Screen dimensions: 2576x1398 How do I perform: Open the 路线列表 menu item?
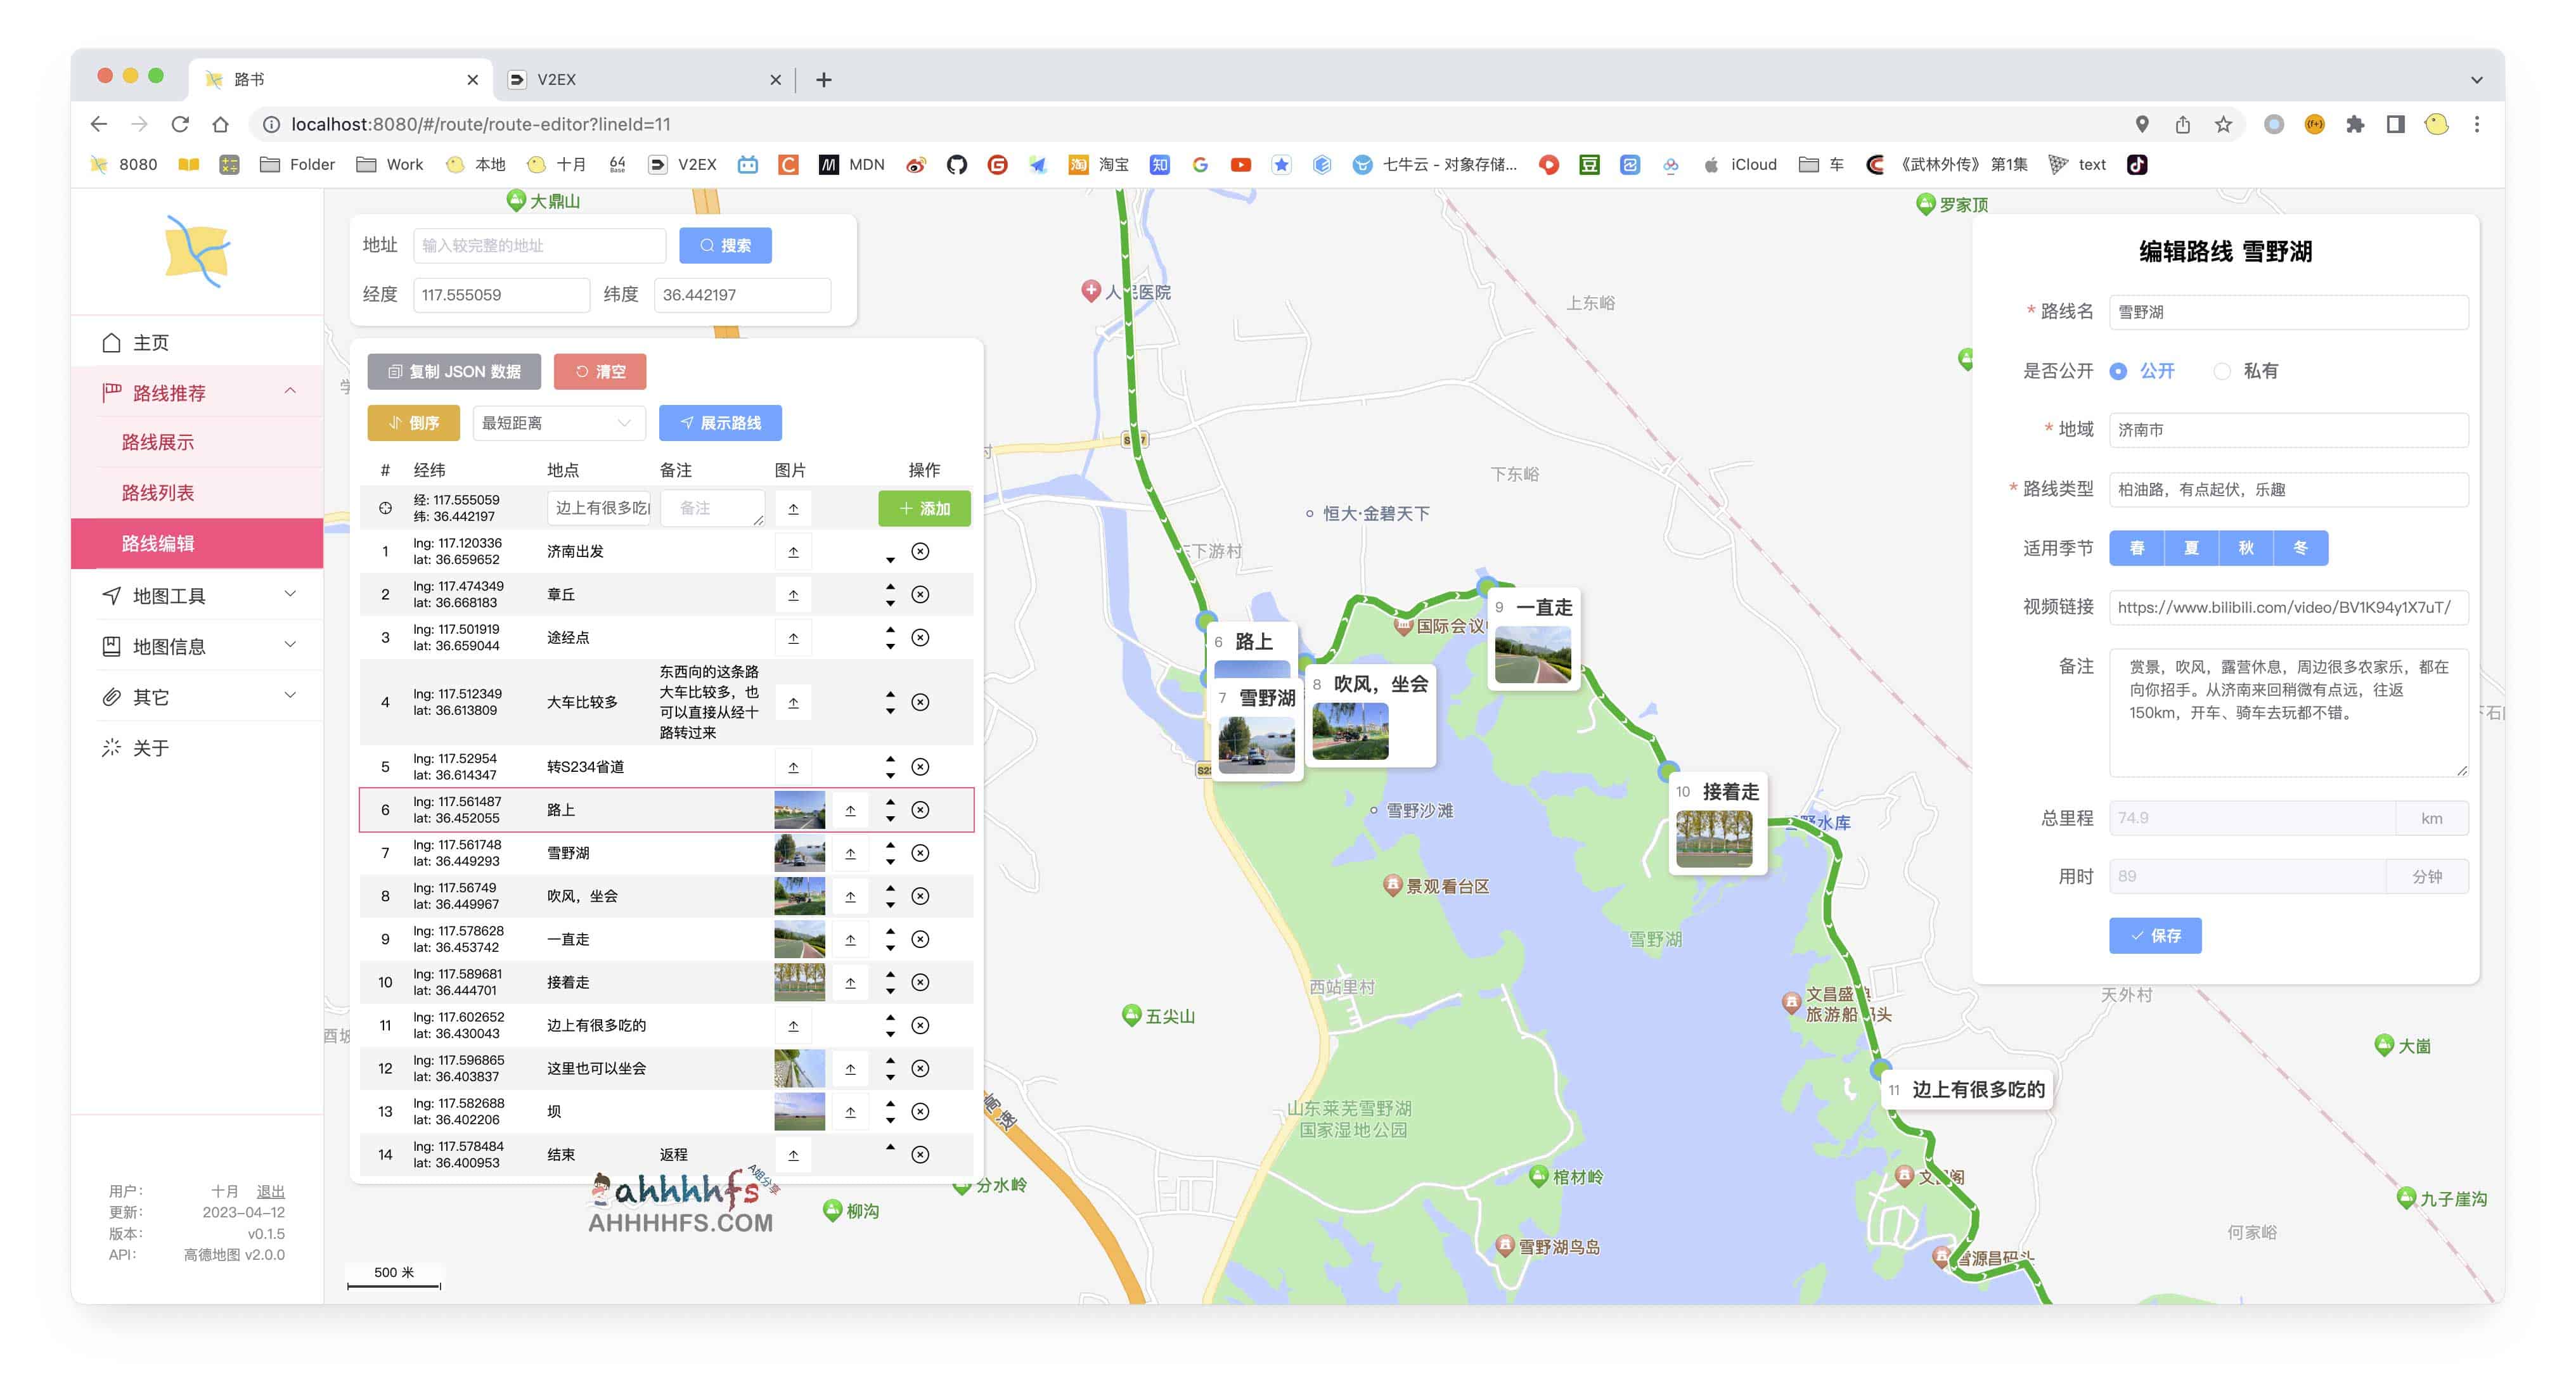158,492
